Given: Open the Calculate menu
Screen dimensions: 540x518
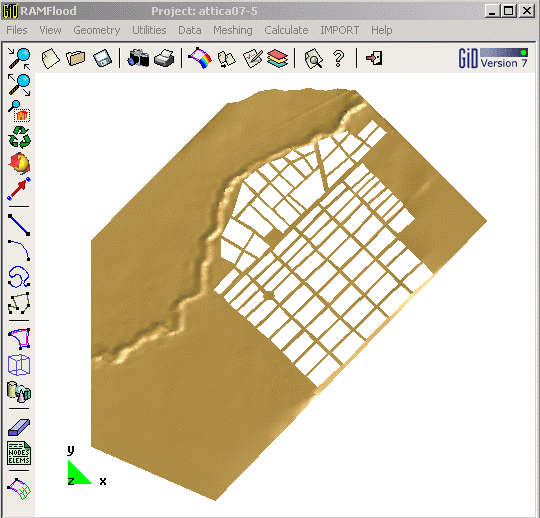Looking at the screenshot, I should (286, 30).
